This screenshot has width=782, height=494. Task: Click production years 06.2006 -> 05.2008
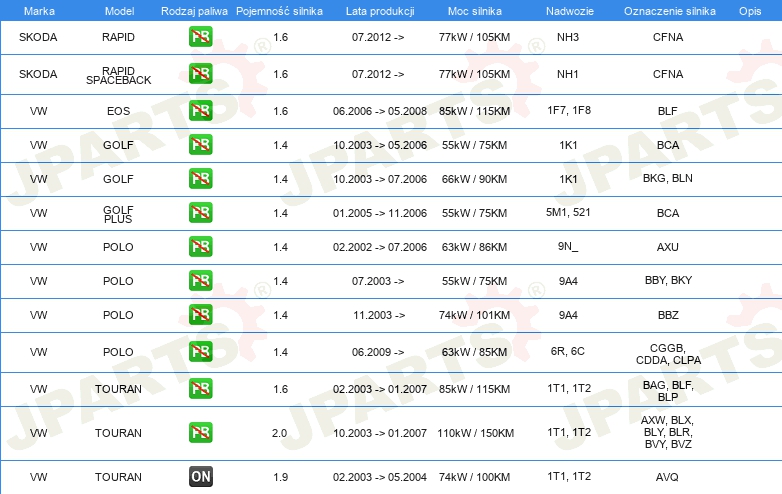coord(380,111)
